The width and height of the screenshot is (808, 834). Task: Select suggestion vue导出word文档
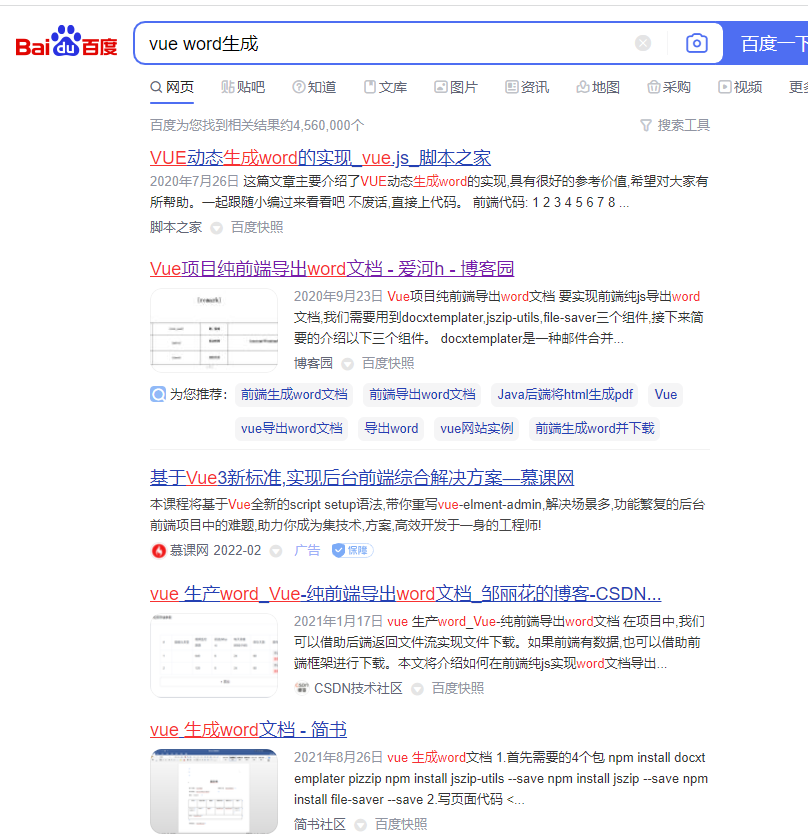click(291, 429)
